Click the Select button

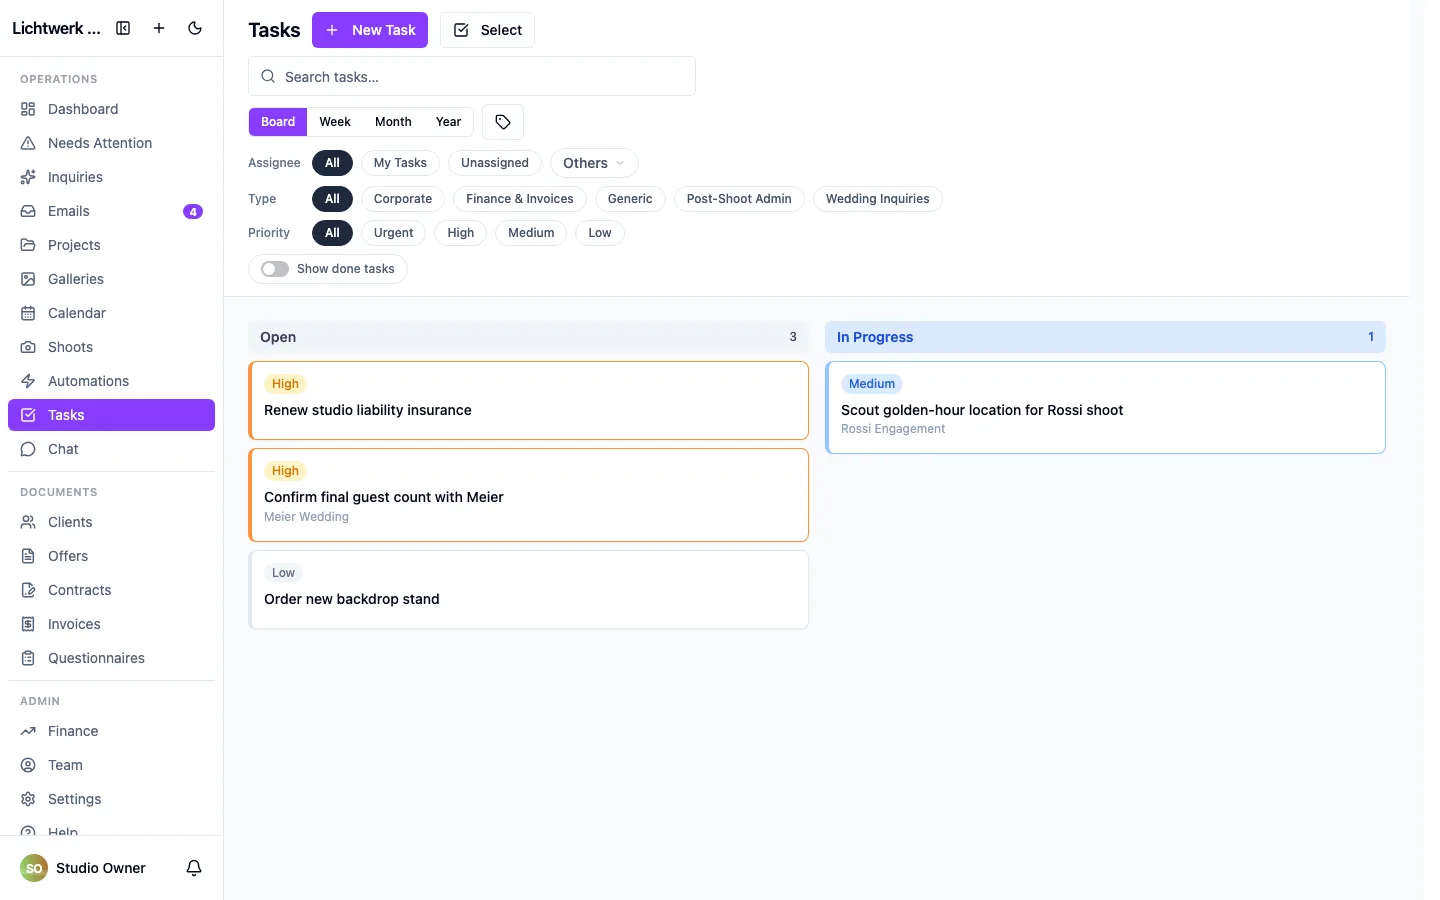point(487,30)
